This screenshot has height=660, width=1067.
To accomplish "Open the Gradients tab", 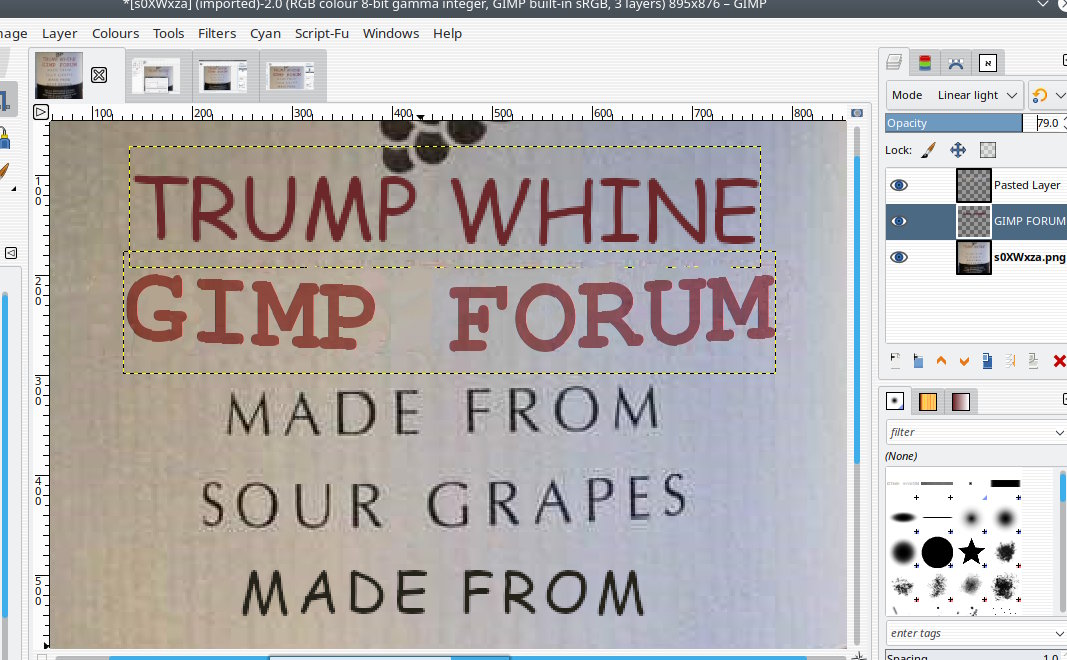I will click(x=960, y=401).
